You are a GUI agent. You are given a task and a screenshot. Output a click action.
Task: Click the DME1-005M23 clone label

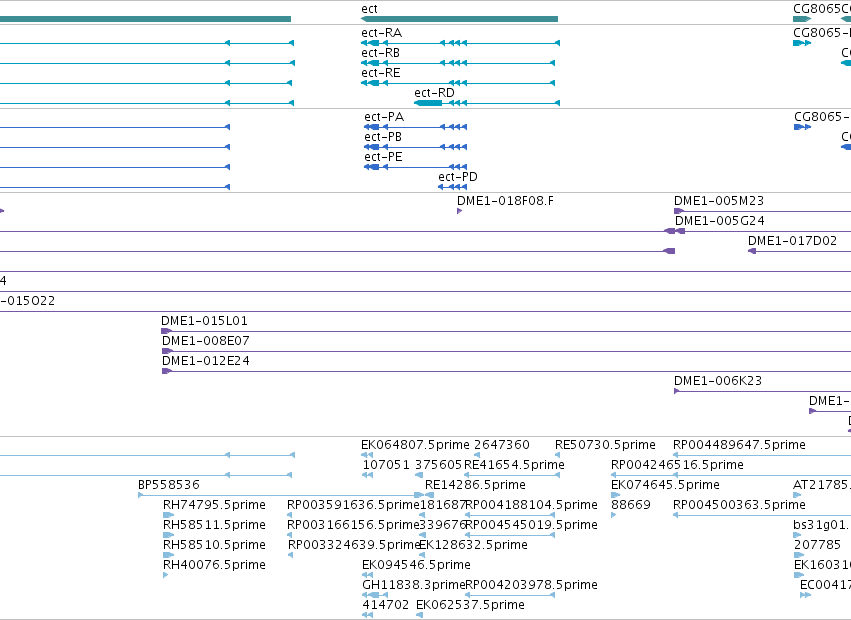point(719,201)
